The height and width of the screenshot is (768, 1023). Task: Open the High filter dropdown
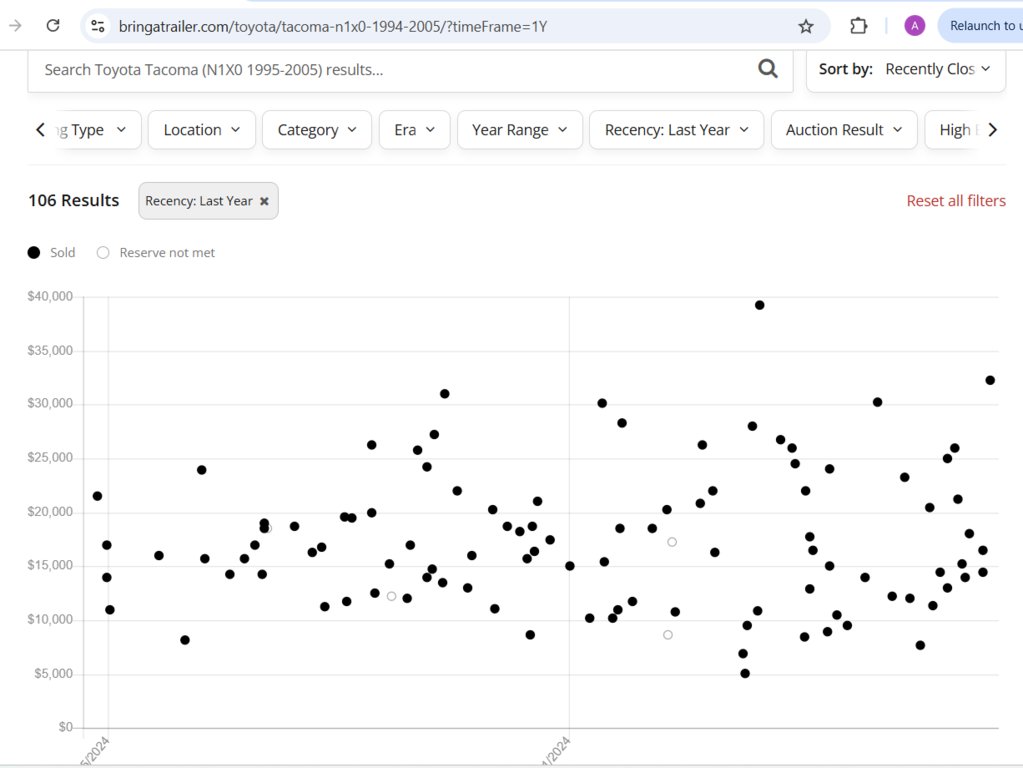(x=954, y=130)
